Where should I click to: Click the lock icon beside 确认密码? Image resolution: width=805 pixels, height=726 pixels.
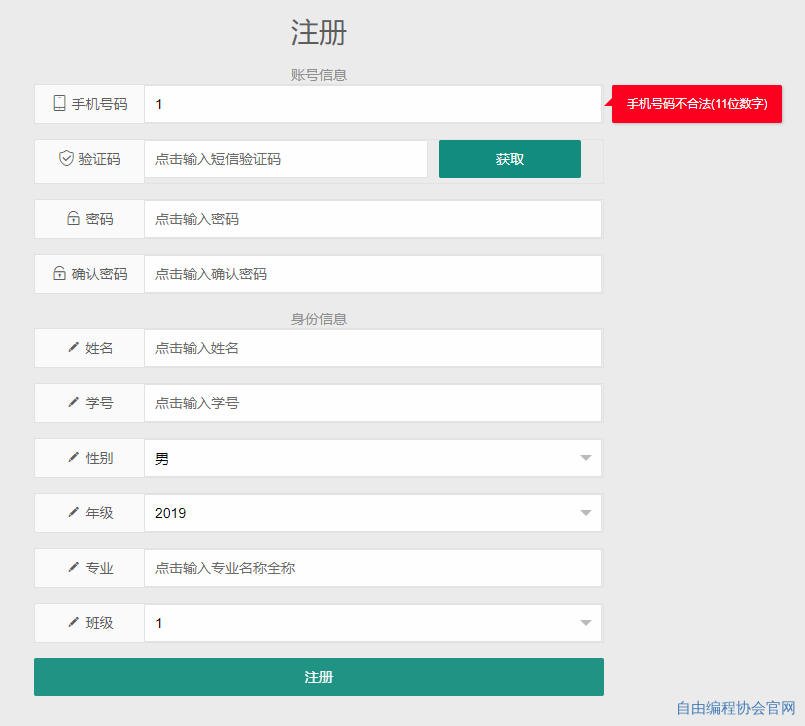coord(60,273)
